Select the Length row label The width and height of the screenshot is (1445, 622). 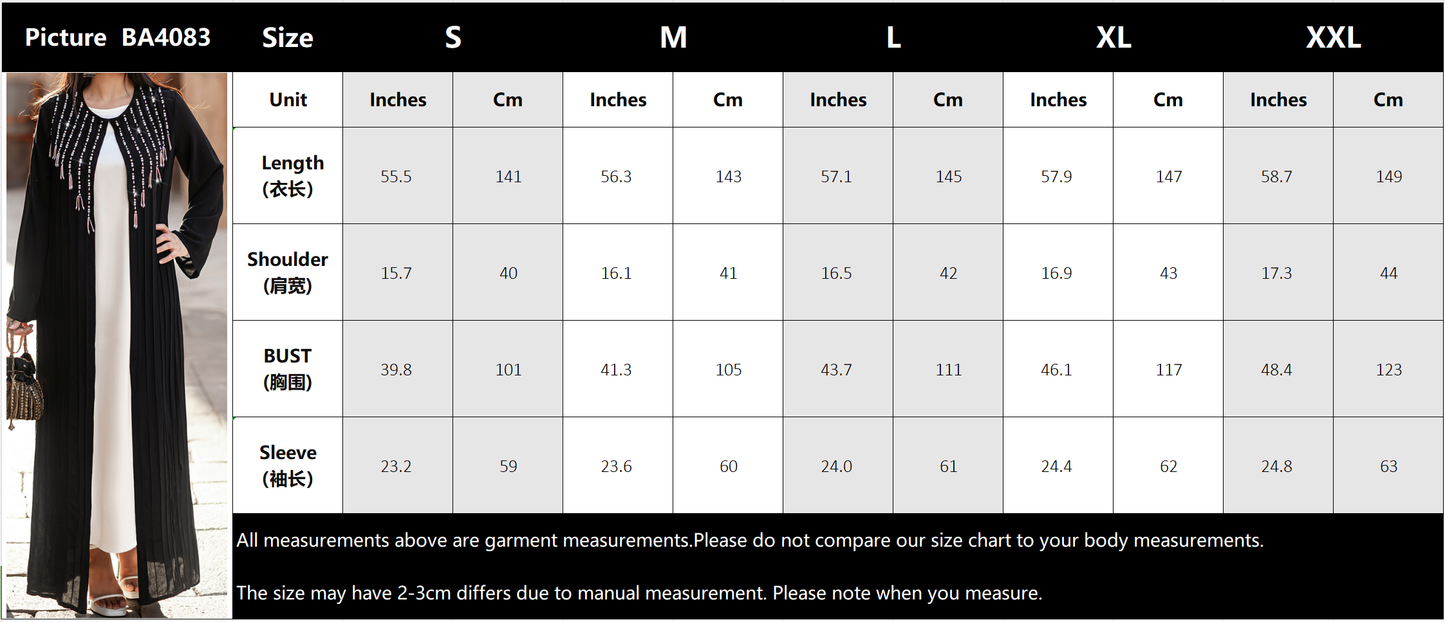point(288,176)
